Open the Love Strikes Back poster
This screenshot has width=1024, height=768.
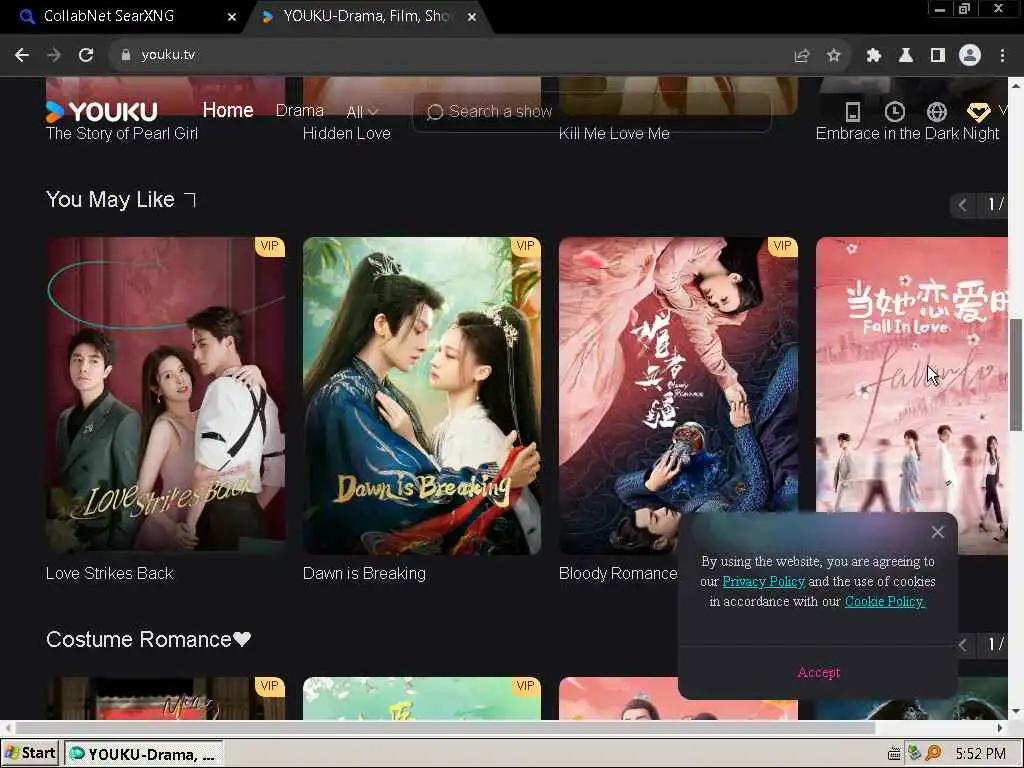click(x=165, y=396)
